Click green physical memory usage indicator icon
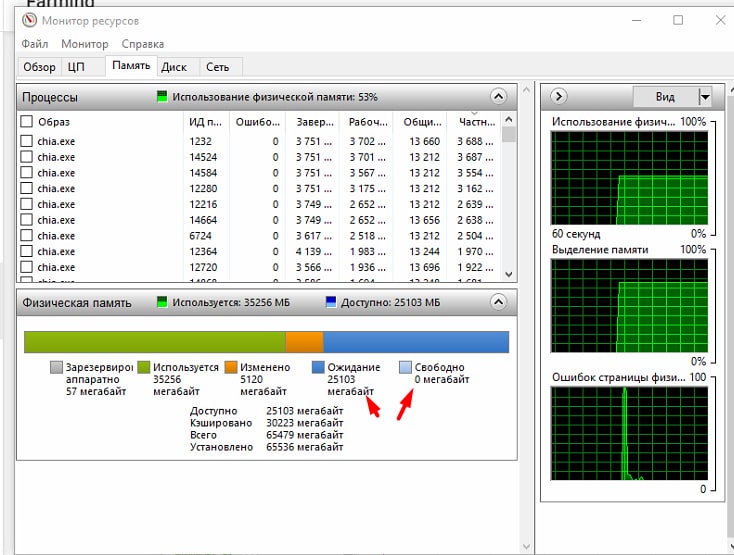The height and width of the screenshot is (555, 734). click(162, 97)
